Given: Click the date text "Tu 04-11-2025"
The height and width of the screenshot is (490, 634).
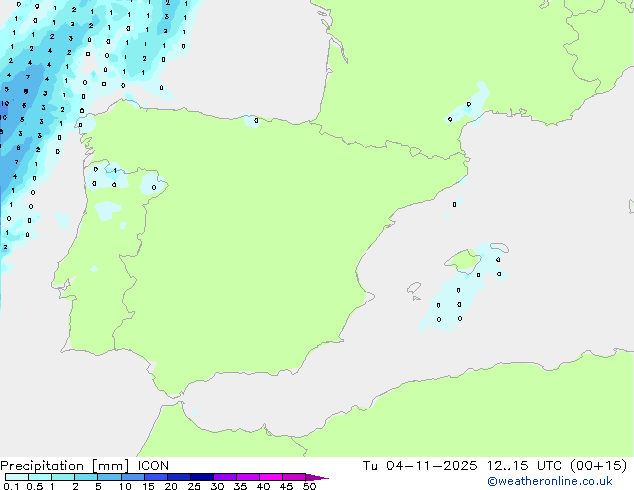Looking at the screenshot, I should [420, 466].
